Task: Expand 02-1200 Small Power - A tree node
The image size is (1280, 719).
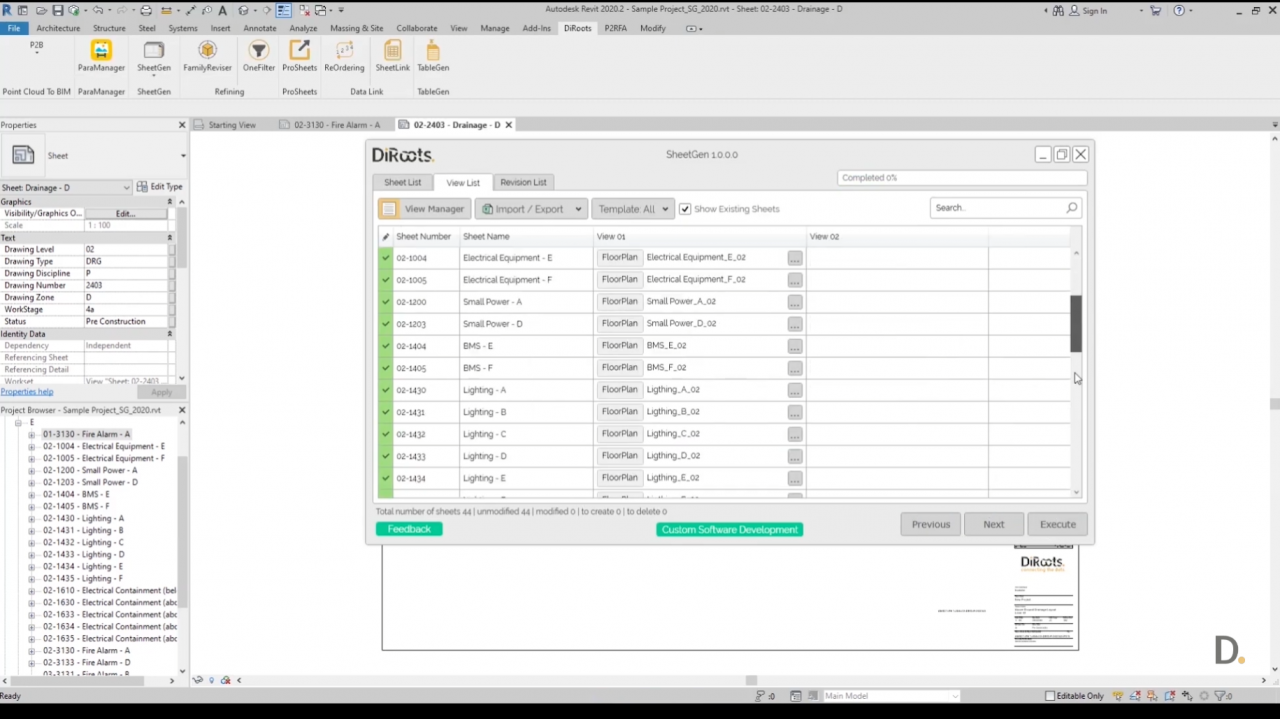Action: click(31, 471)
